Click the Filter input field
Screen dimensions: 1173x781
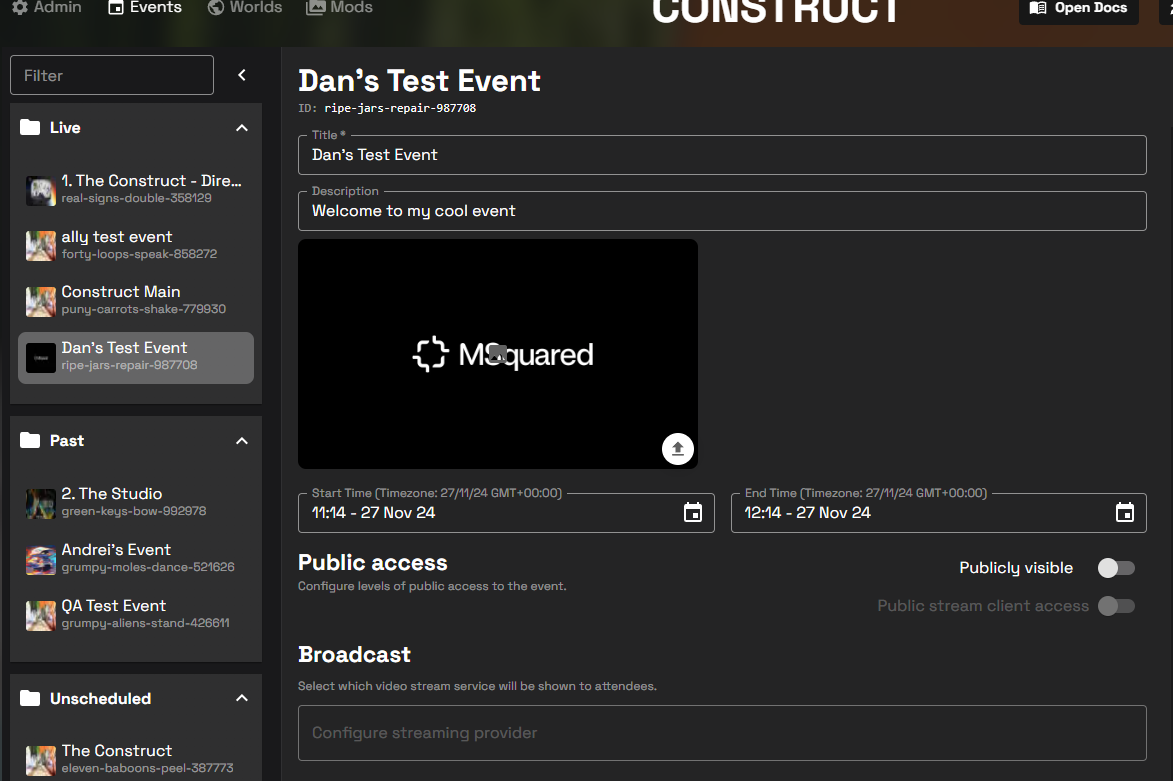pyautogui.click(x=112, y=75)
